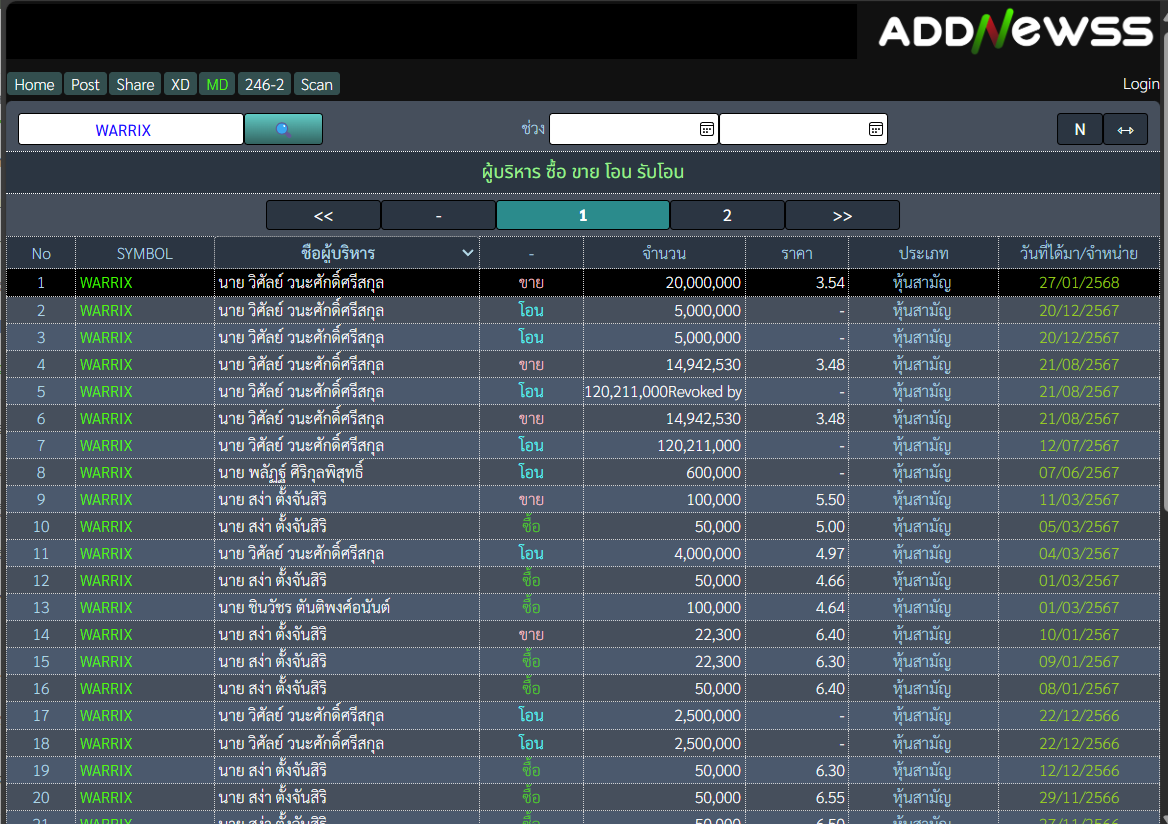Click the จำนวน column header
1168x824 pixels.
(x=664, y=253)
